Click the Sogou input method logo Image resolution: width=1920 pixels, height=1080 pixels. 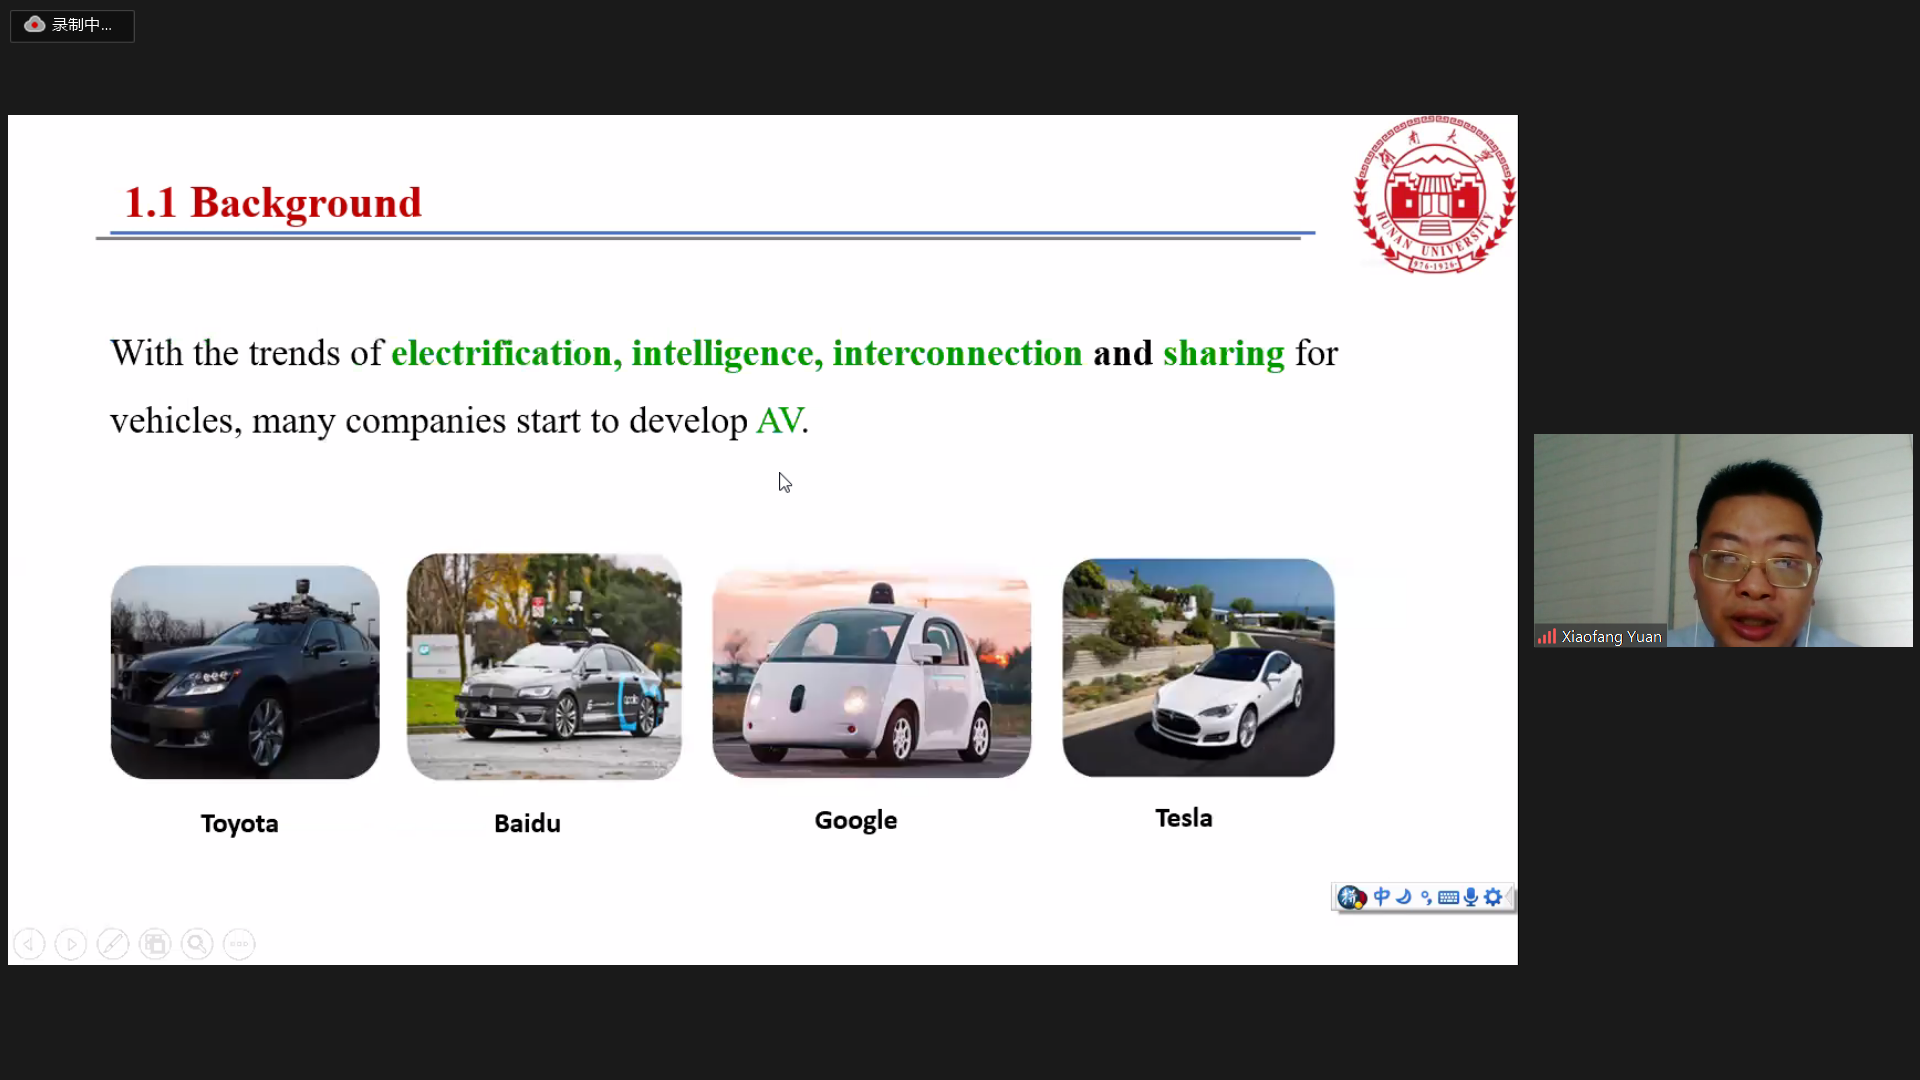(x=1352, y=897)
